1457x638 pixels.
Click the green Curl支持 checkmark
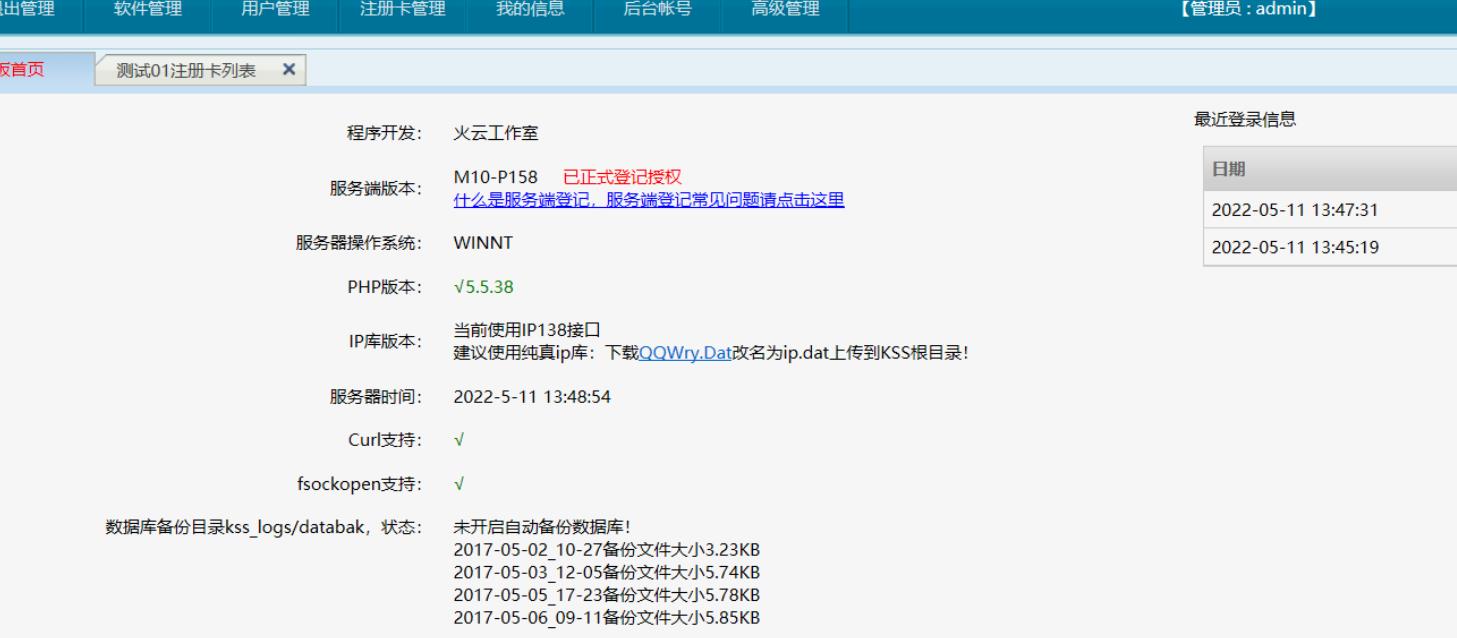tap(458, 440)
